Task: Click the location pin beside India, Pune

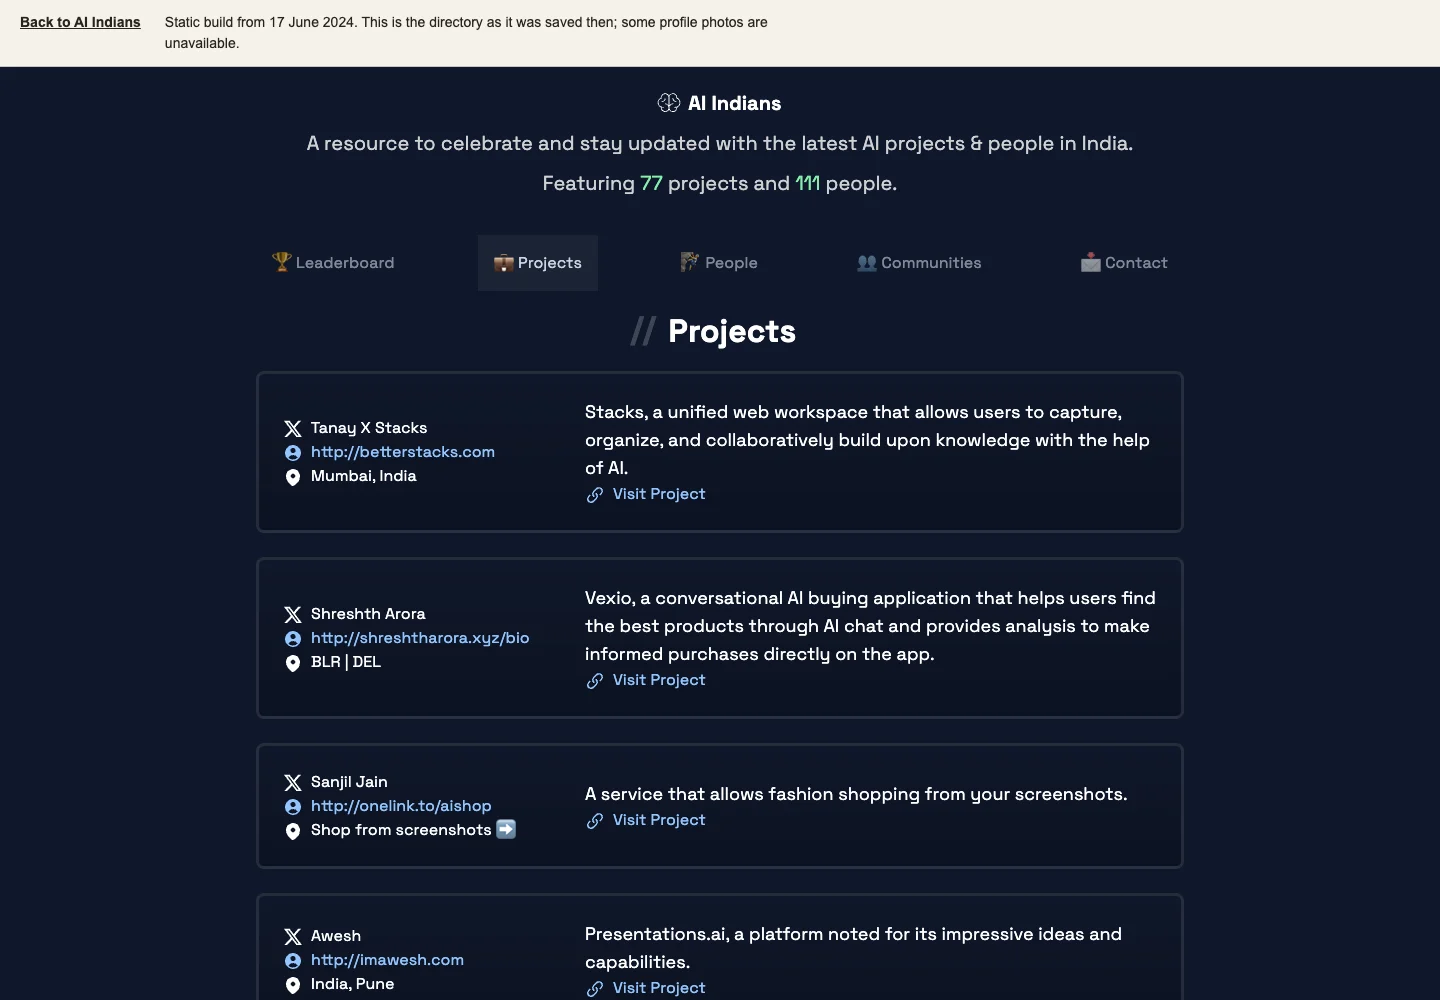Action: click(x=293, y=986)
